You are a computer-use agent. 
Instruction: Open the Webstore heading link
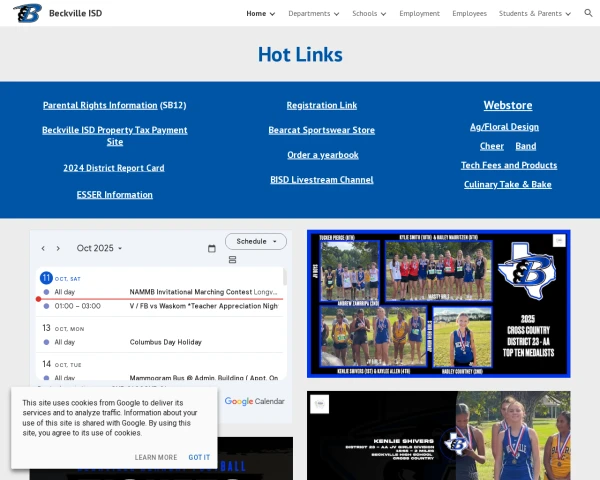(508, 105)
